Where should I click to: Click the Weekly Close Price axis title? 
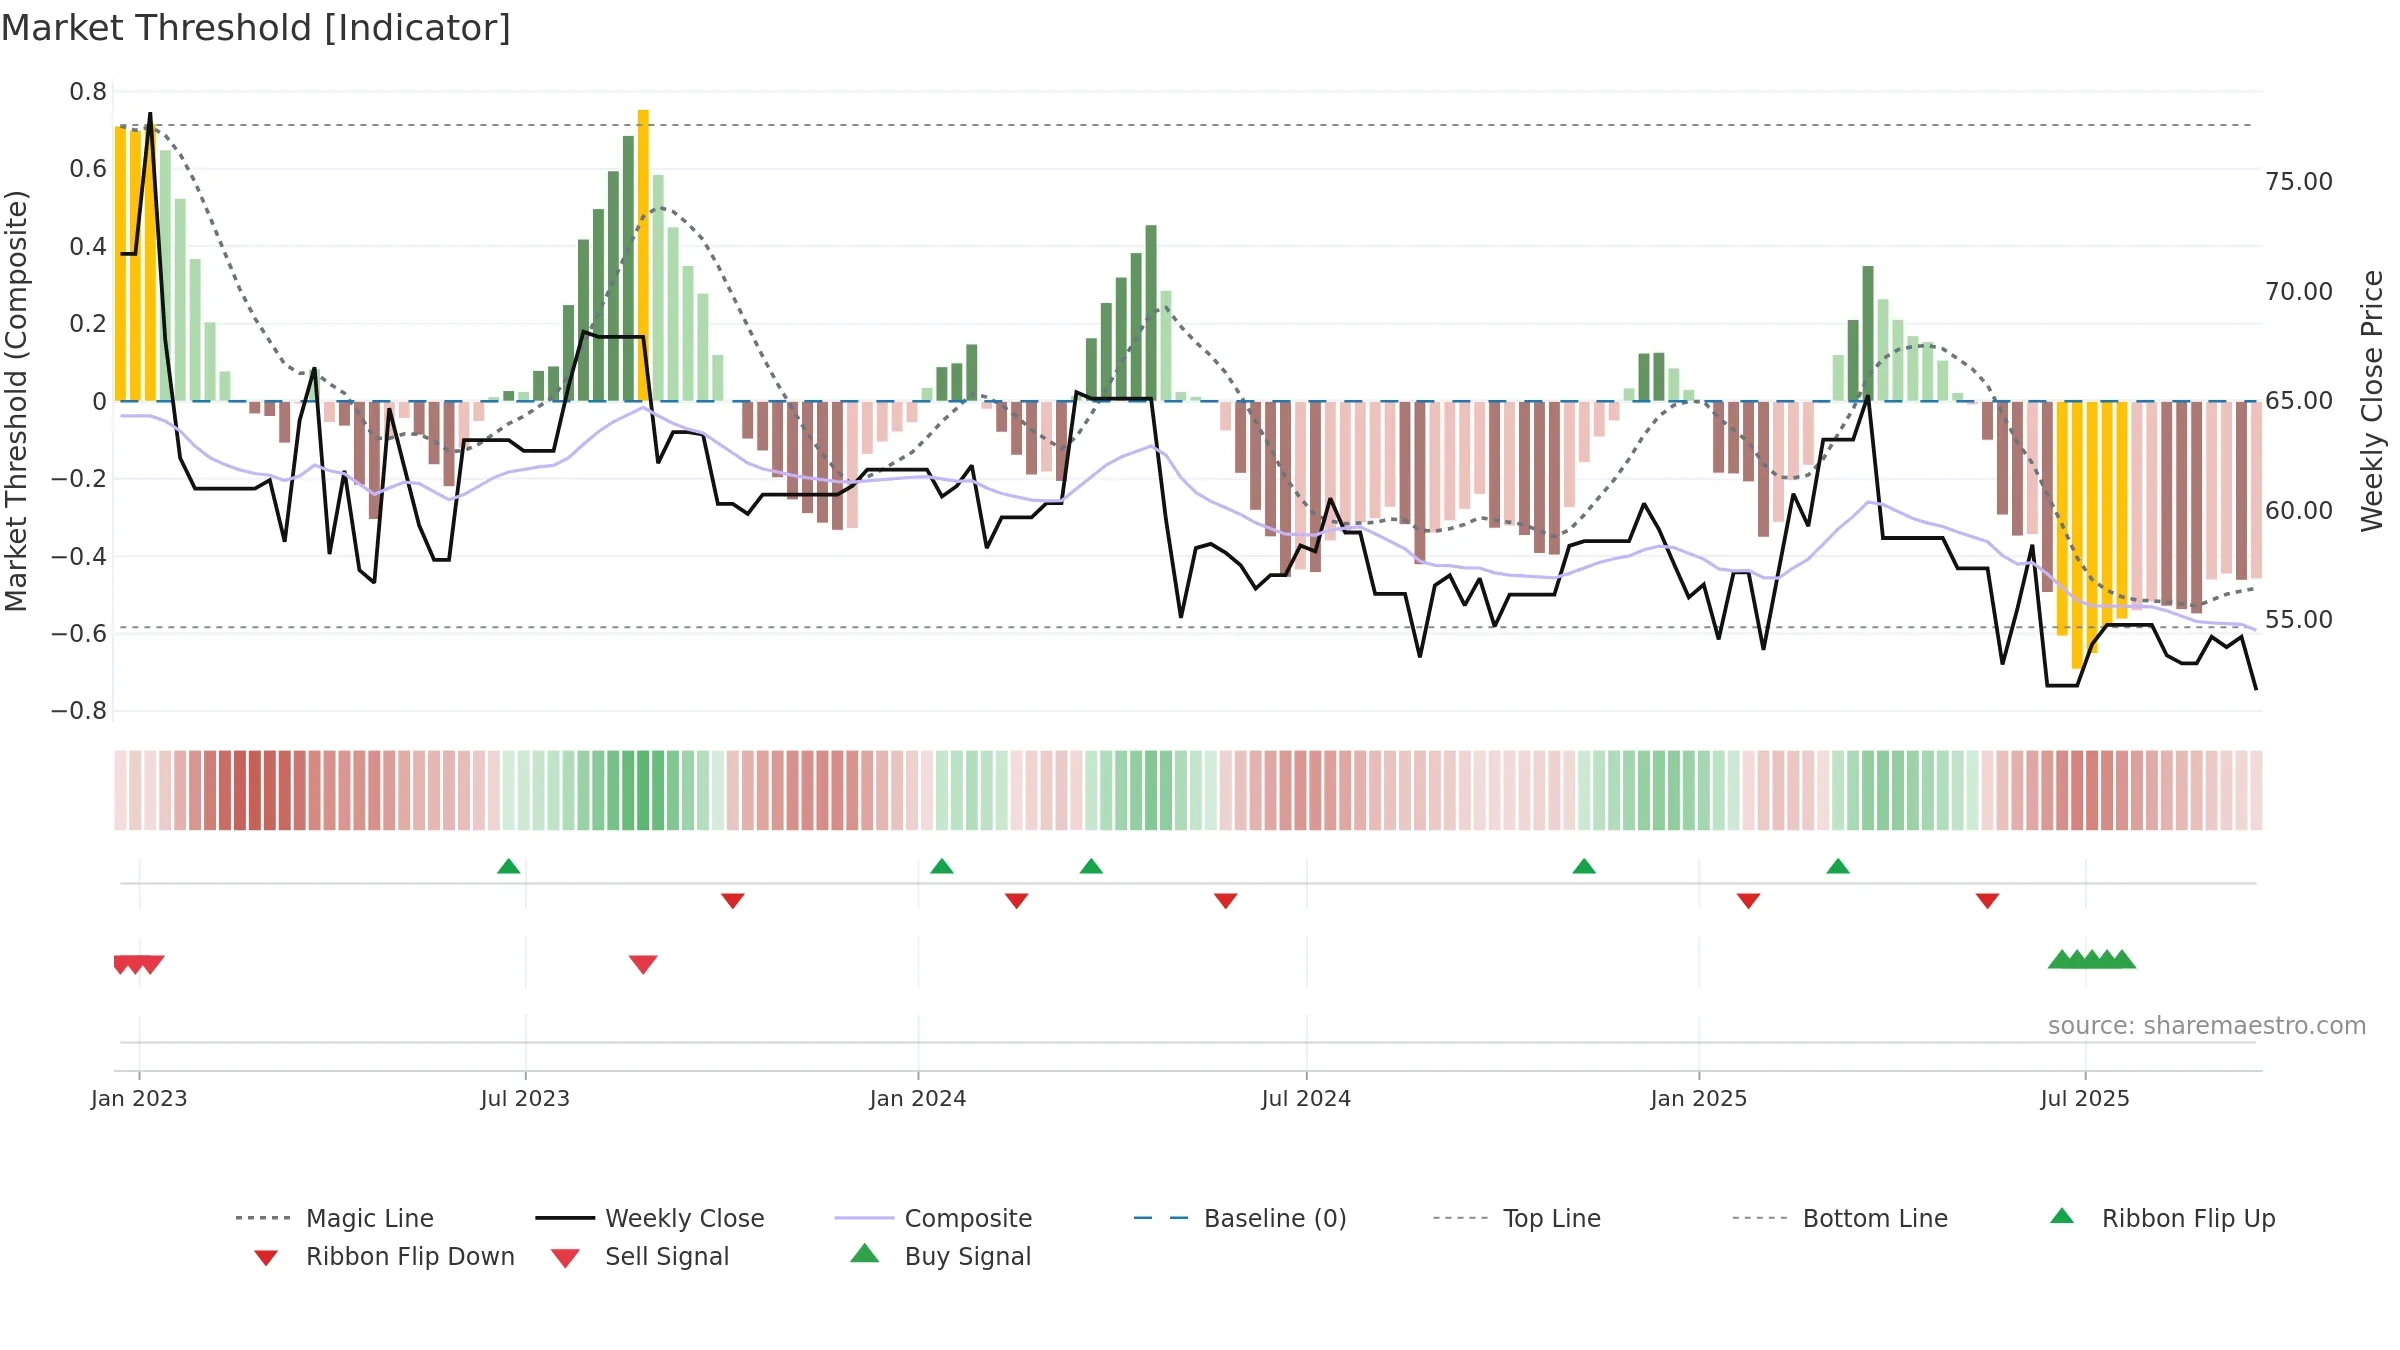pos(2372,400)
